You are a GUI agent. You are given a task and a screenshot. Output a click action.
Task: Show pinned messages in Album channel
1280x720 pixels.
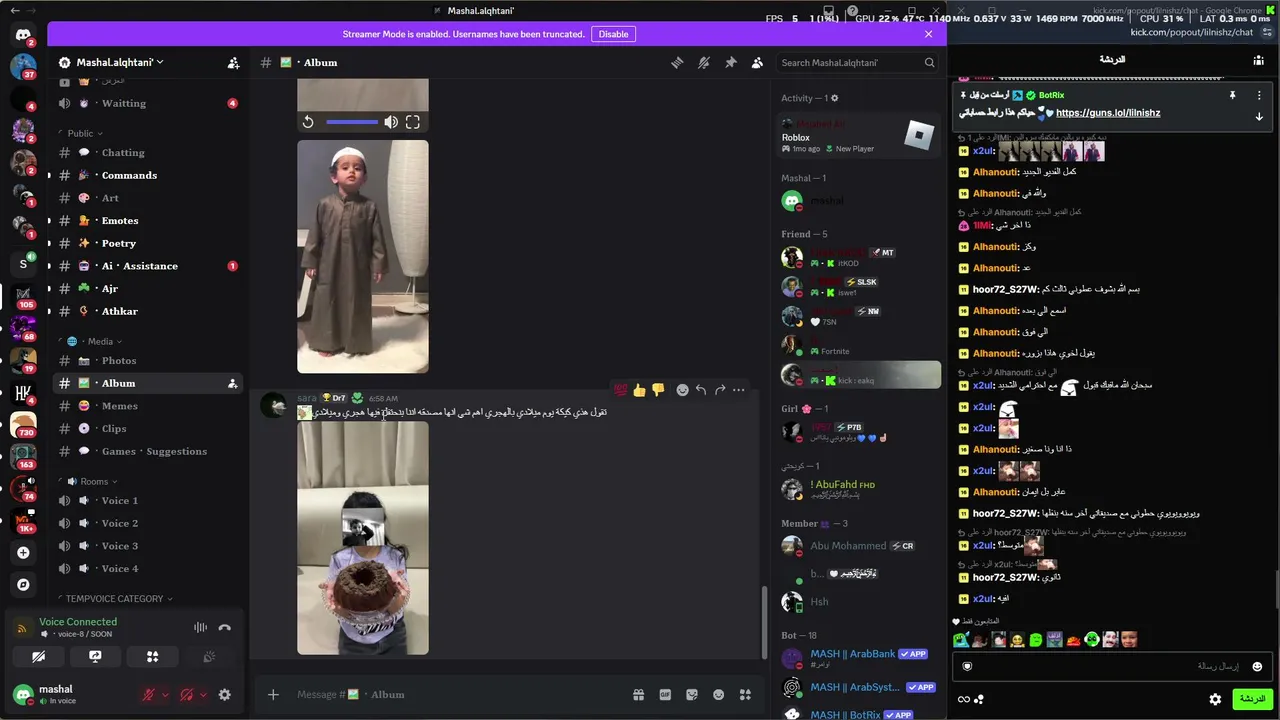pyautogui.click(x=731, y=62)
